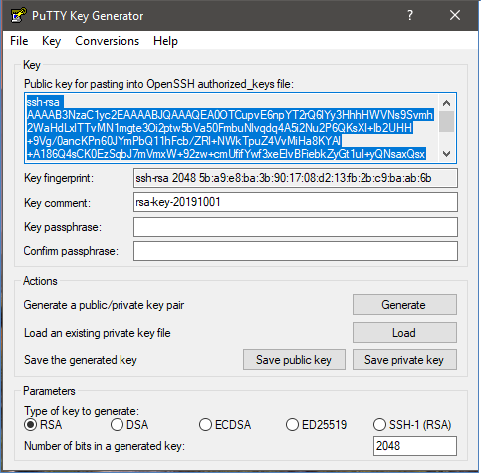This screenshot has width=481, height=474.
Task: Click the Key fingerprint field
Action: coord(295,178)
